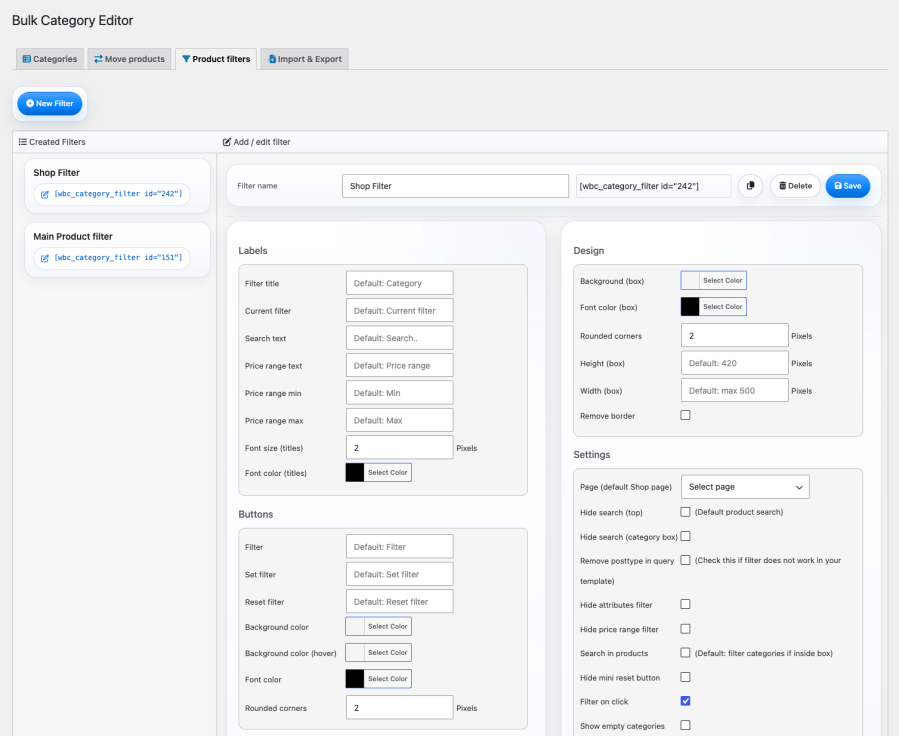Click the Search text label field

coord(400,338)
